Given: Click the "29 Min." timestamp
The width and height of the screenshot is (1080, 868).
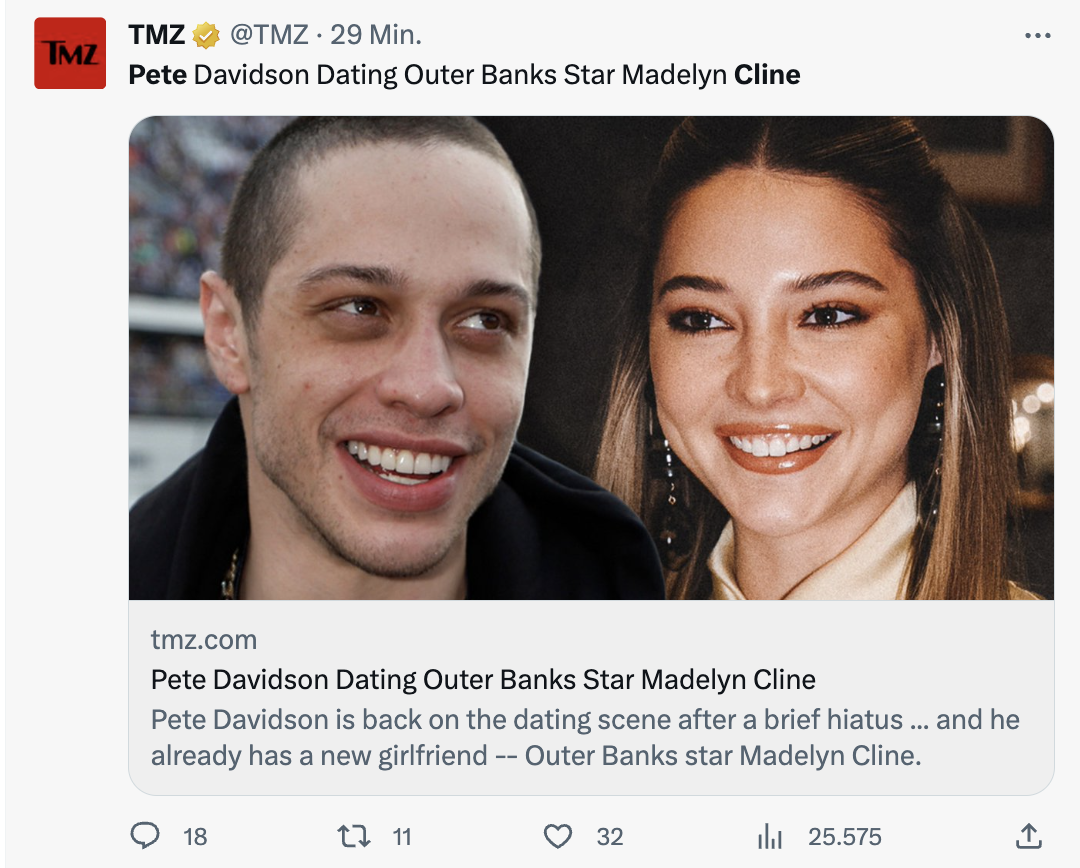Looking at the screenshot, I should 376,35.
